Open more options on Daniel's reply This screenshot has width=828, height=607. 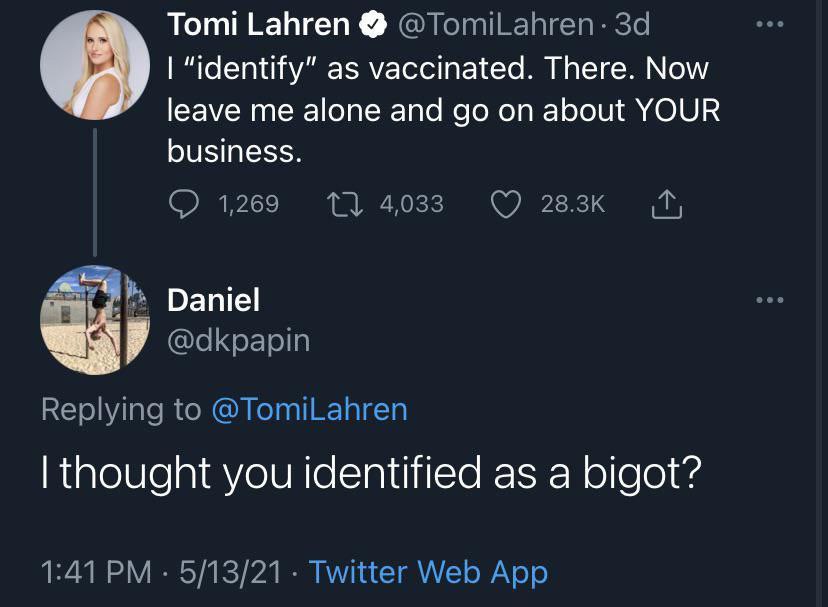click(x=770, y=299)
